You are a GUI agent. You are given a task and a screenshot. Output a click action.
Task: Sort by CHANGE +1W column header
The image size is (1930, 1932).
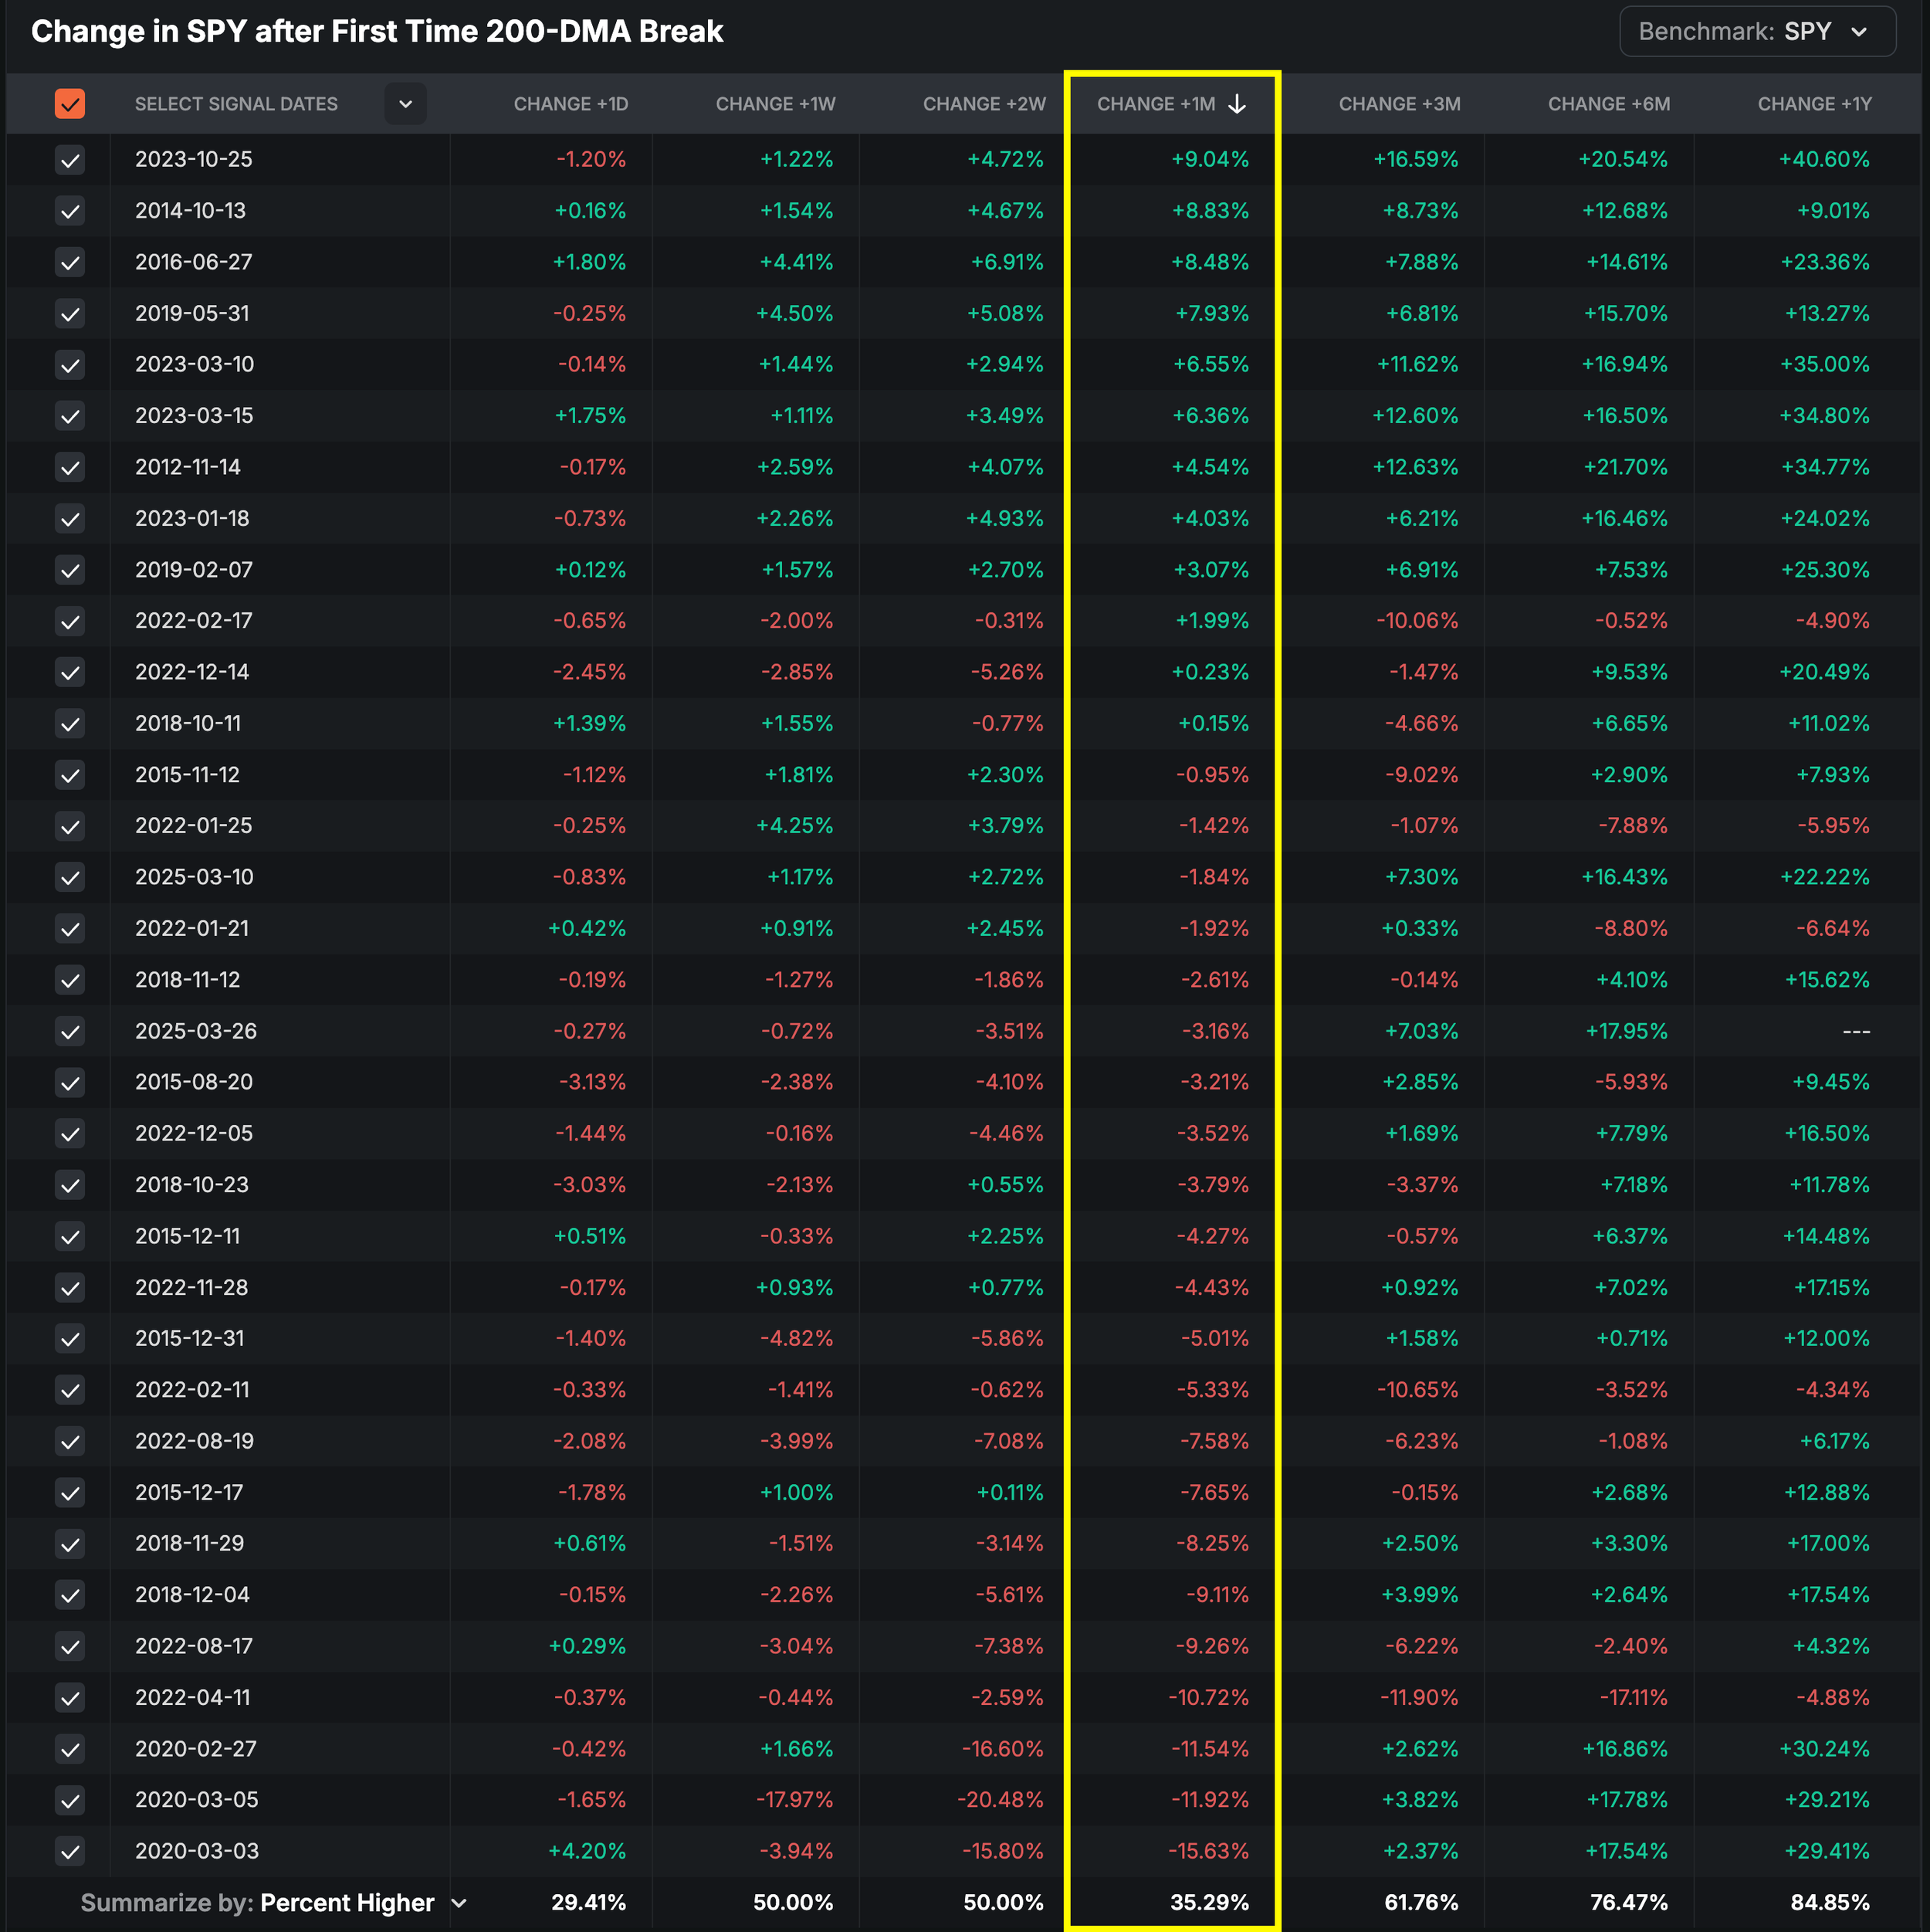point(775,104)
